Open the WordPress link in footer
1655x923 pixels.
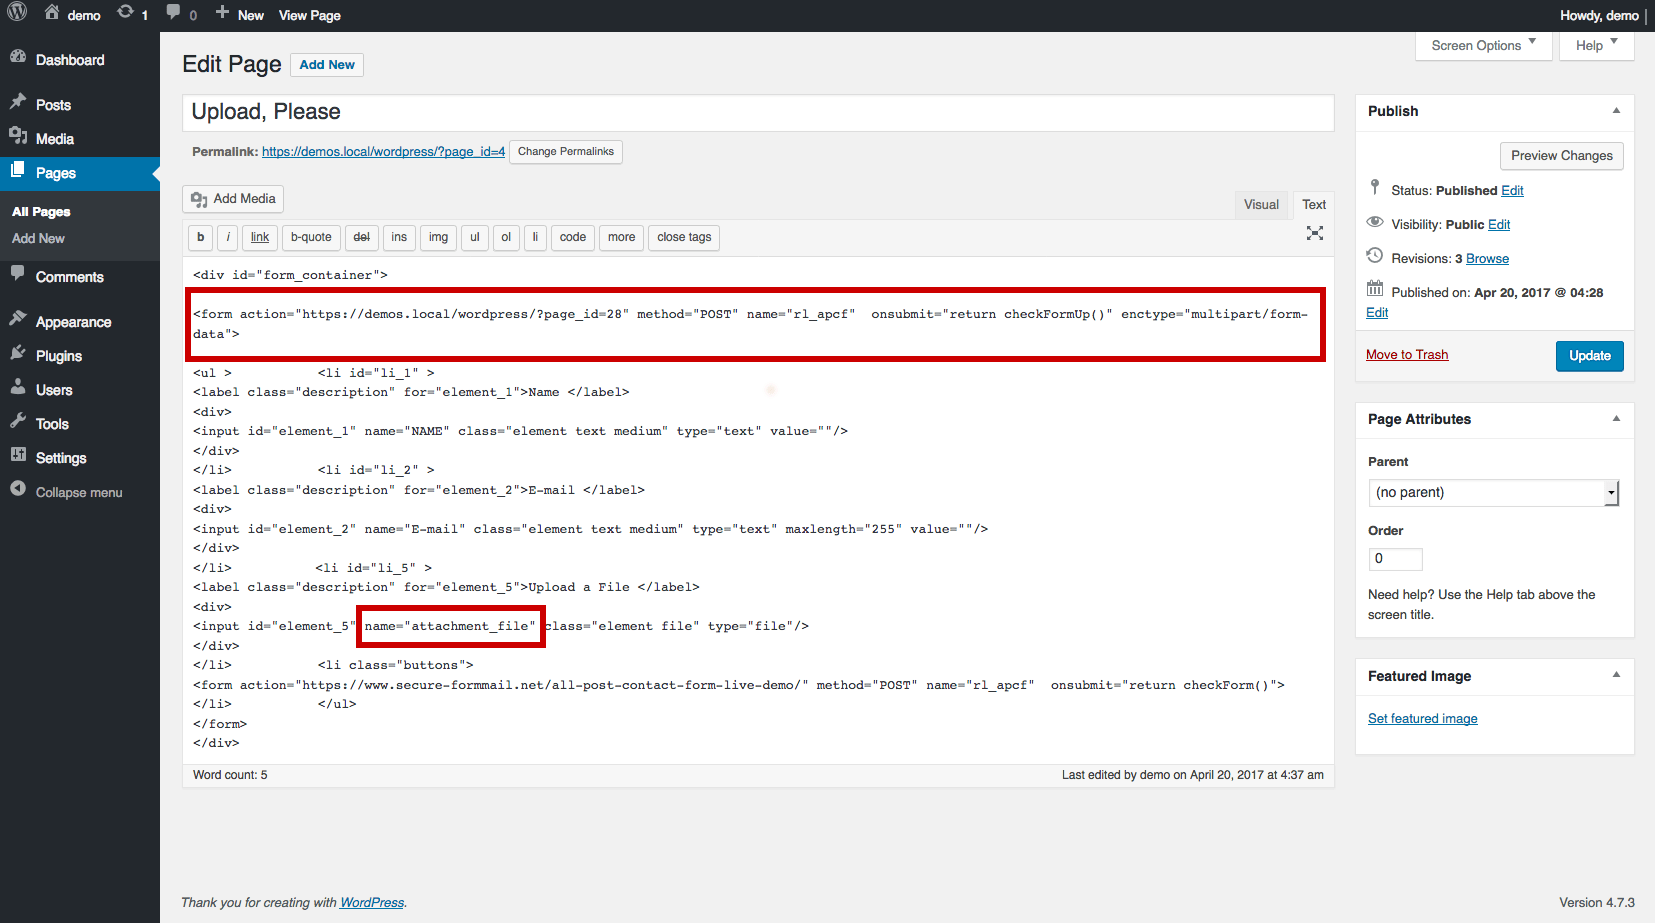pyautogui.click(x=372, y=903)
